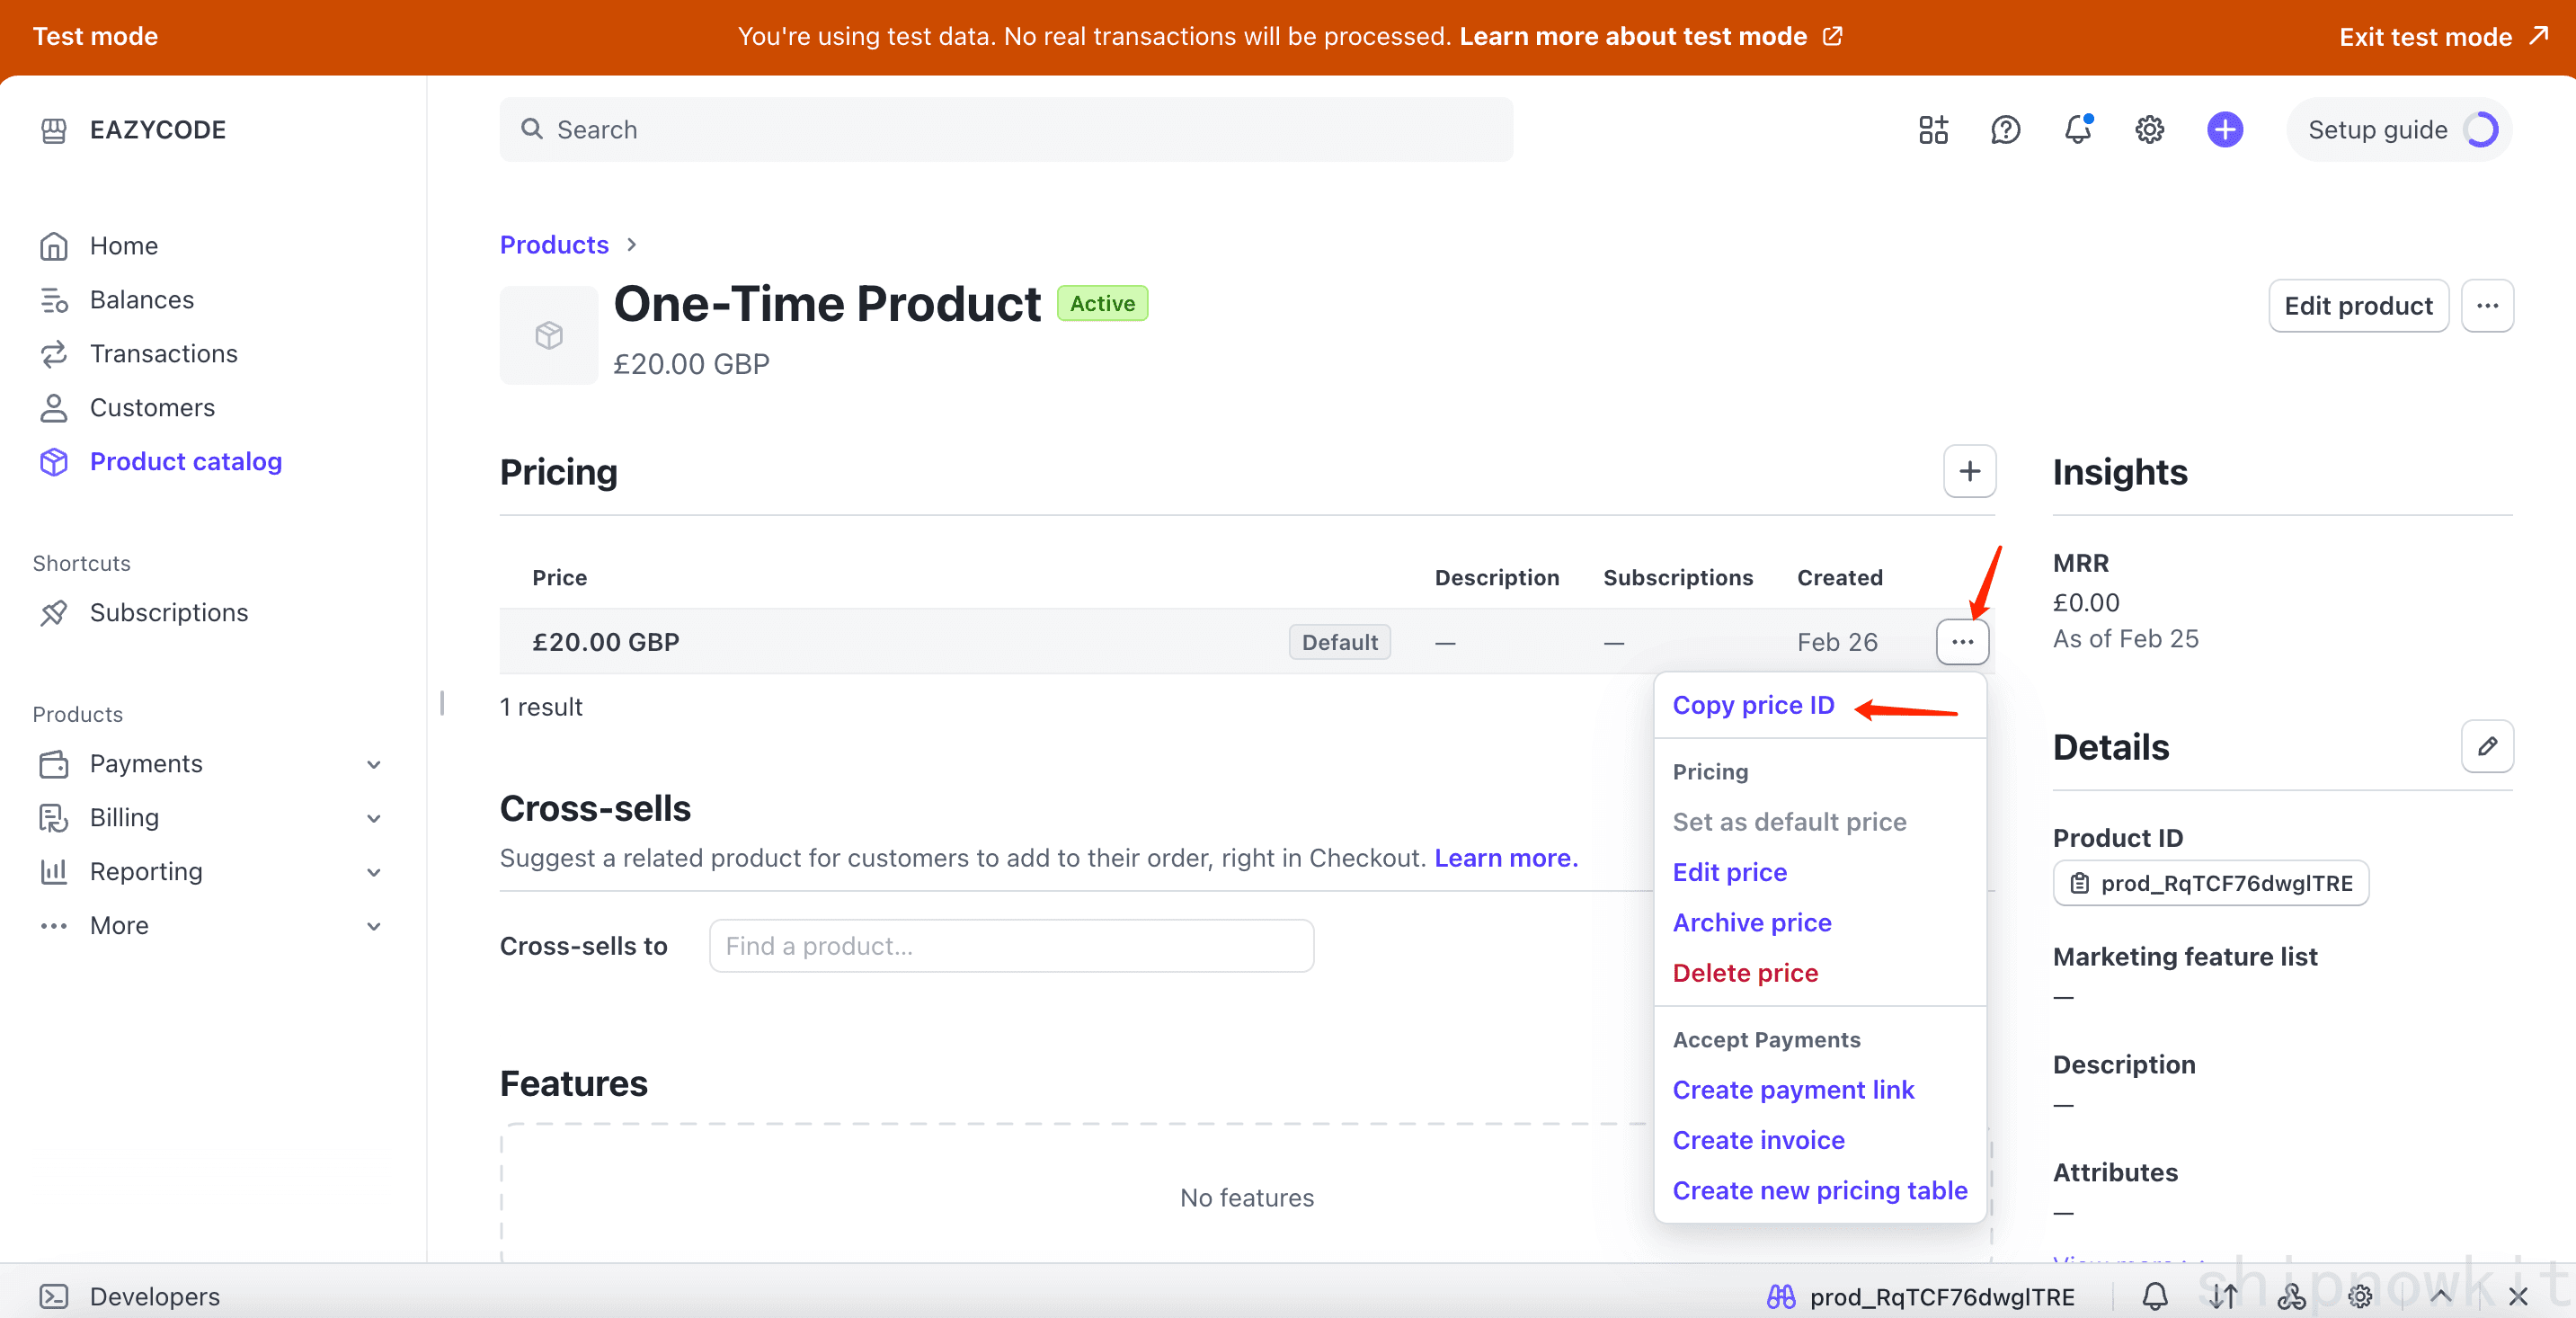Add a price with Pricing plus icon
The height and width of the screenshot is (1318, 2576).
[x=1968, y=471]
